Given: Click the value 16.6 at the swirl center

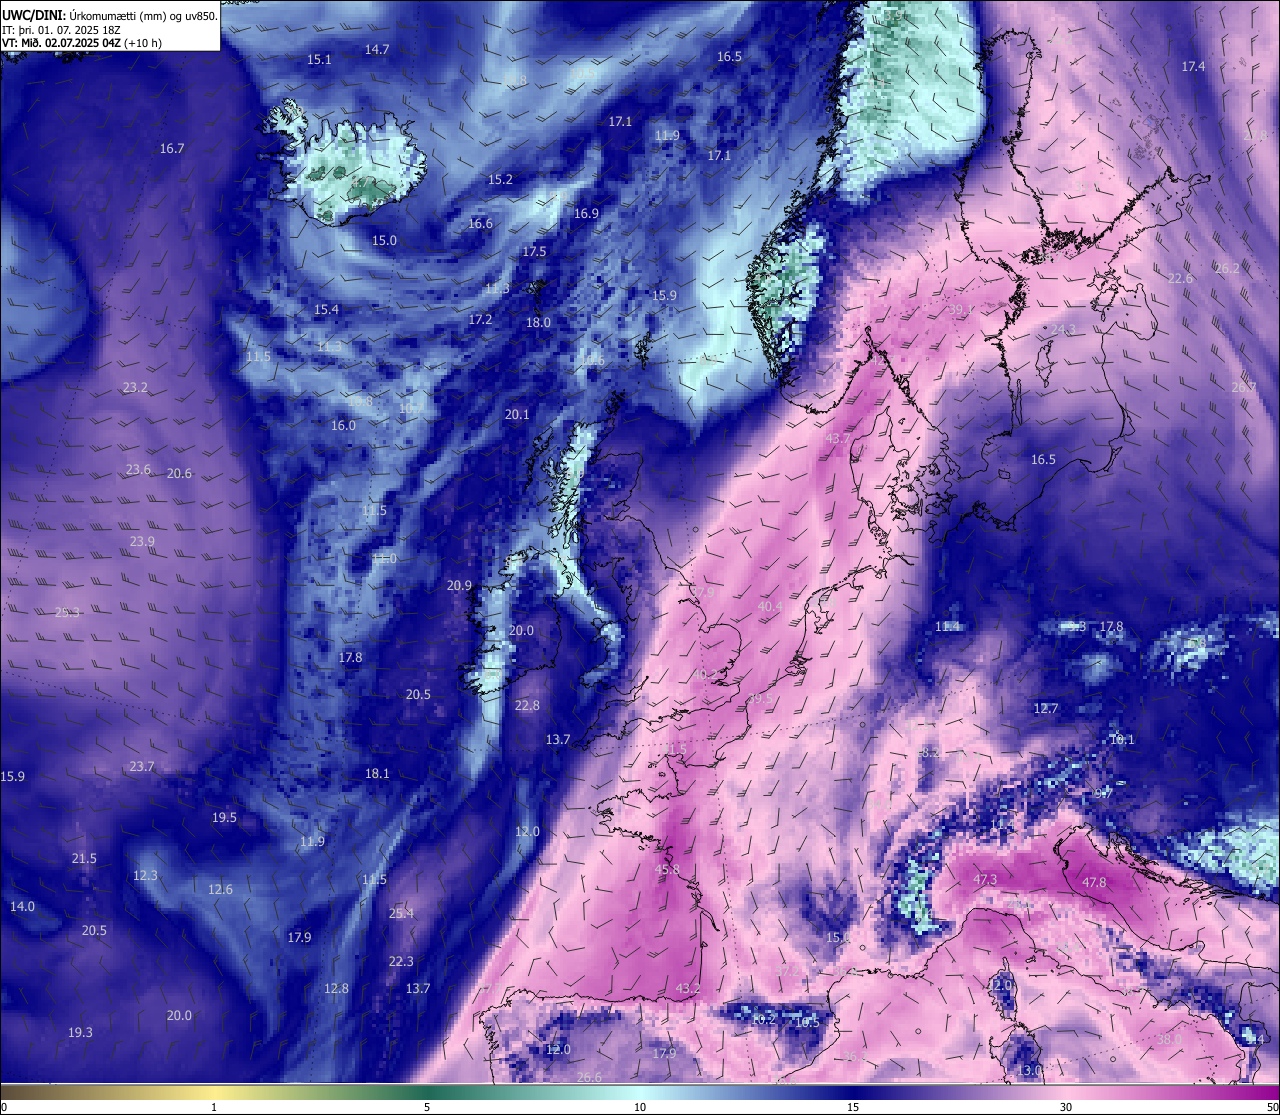Looking at the screenshot, I should [481, 224].
